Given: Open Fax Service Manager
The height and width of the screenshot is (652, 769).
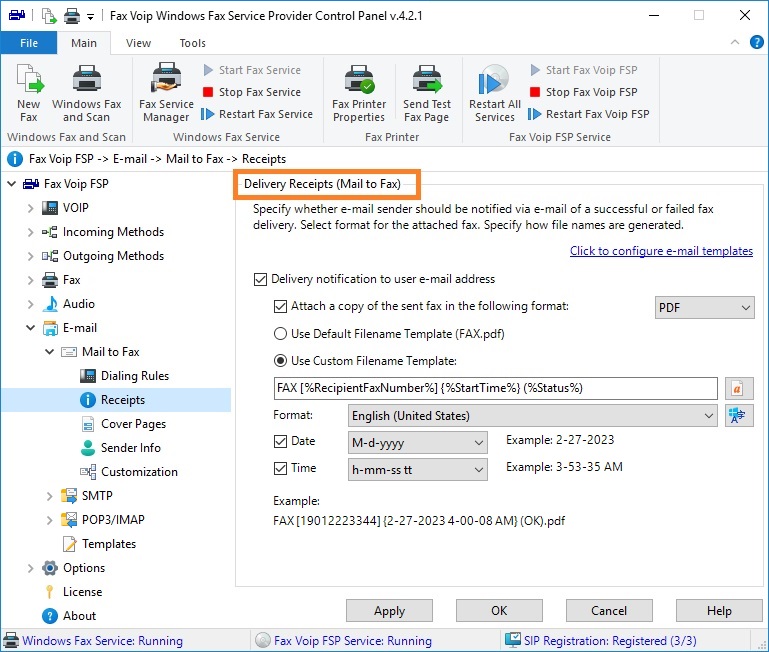Looking at the screenshot, I should click(166, 93).
